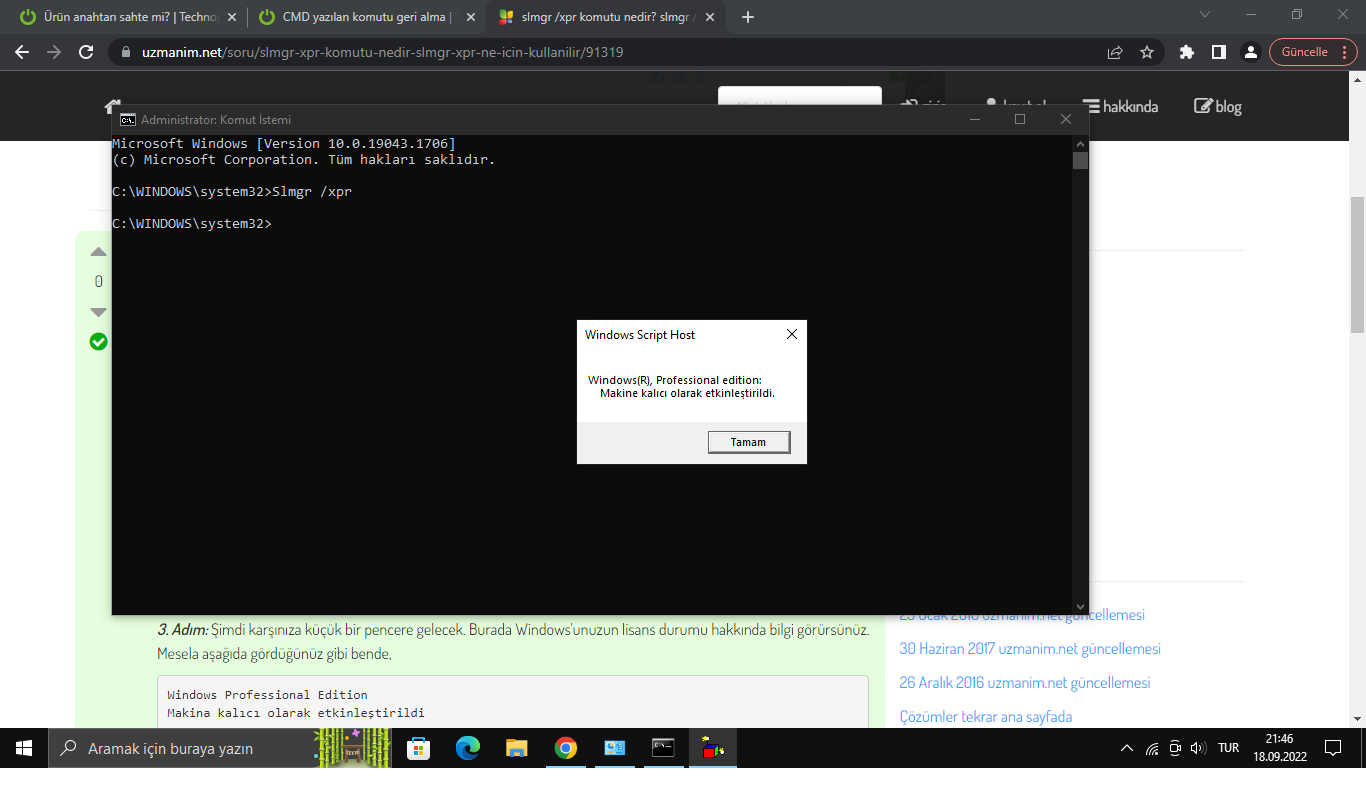Screen dimensions: 1366x786
Task: Click Tamam in the Windows Script Host dialog
Action: click(749, 442)
